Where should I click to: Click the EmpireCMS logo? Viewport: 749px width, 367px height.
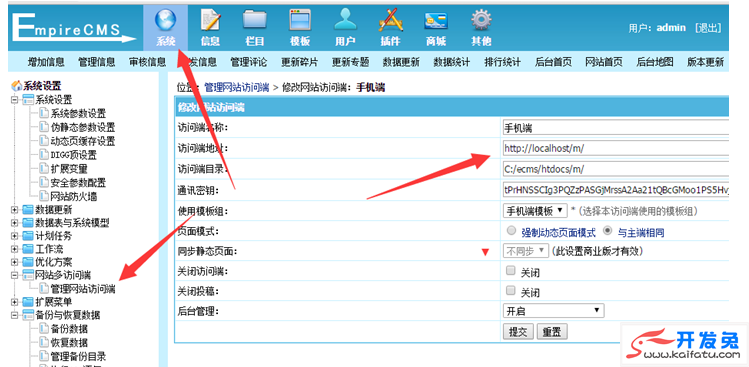tap(73, 28)
